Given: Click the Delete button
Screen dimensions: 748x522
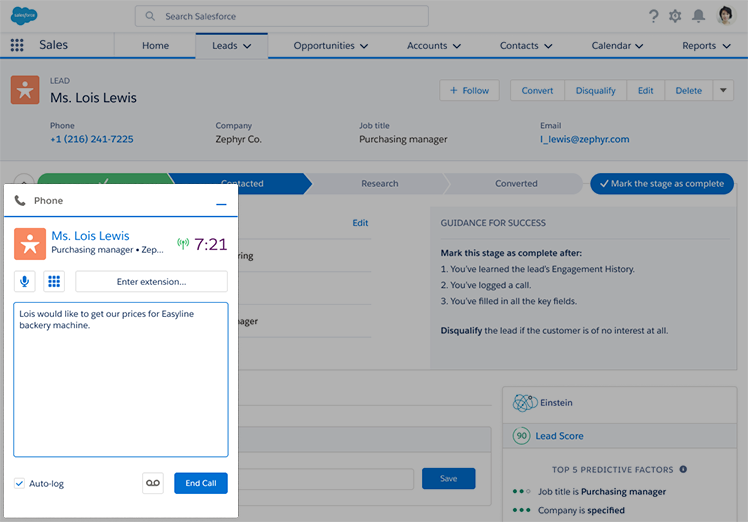Looking at the screenshot, I should pyautogui.click(x=688, y=90).
